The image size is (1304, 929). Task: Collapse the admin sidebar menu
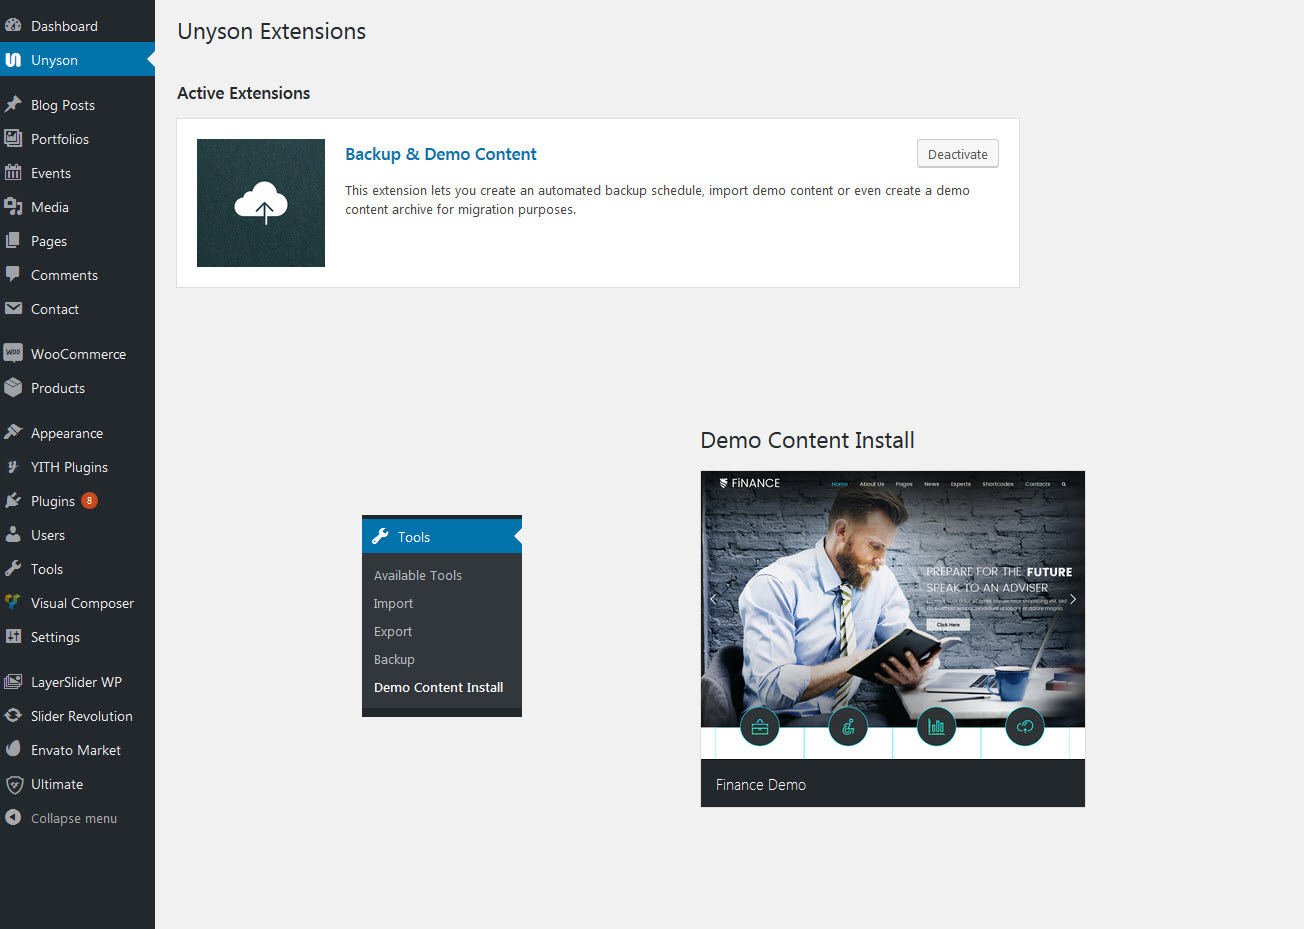coord(73,818)
